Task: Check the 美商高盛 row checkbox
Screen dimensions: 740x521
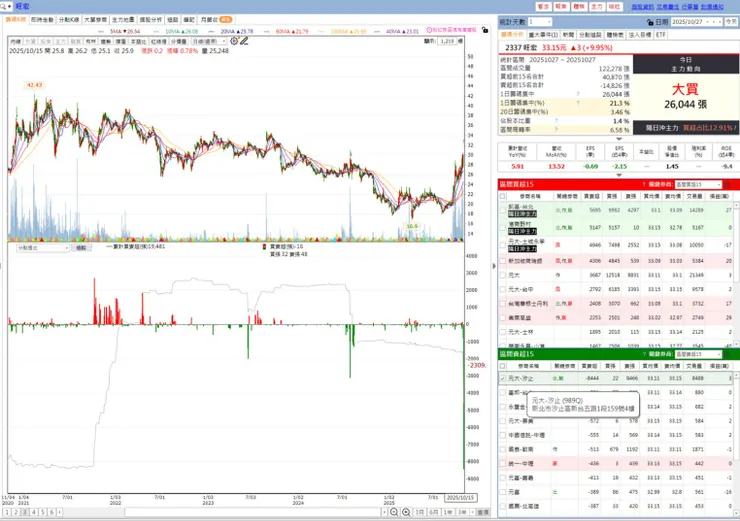Action: click(503, 318)
